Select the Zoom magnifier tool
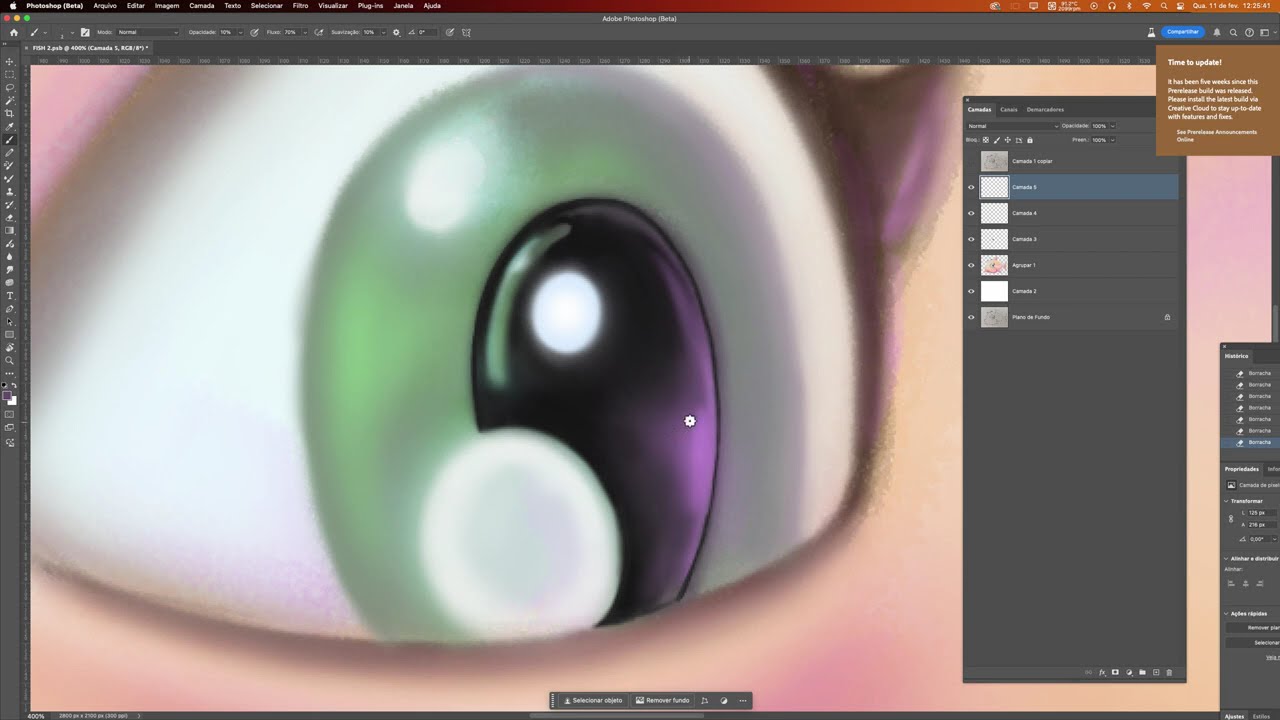Viewport: 1280px width, 720px height. click(x=10, y=361)
